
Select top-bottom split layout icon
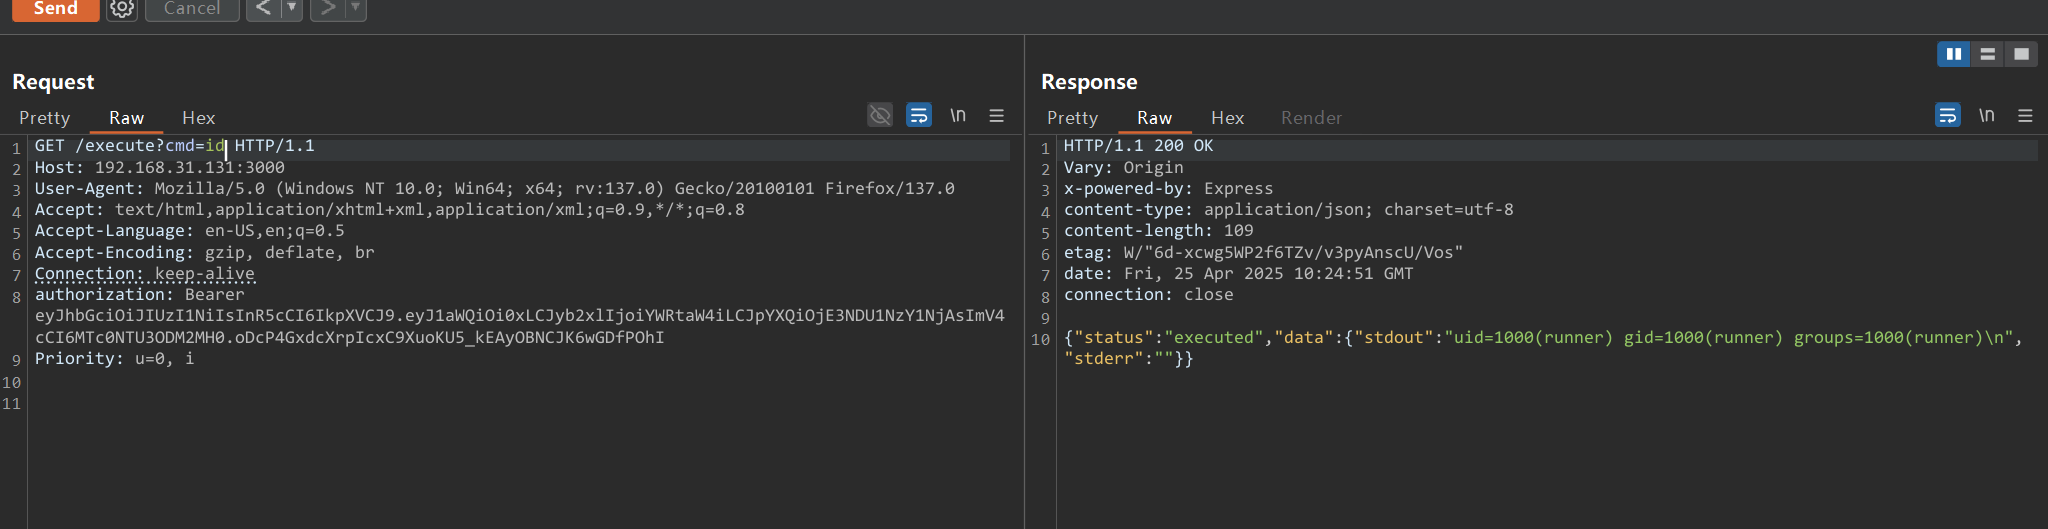(1988, 54)
